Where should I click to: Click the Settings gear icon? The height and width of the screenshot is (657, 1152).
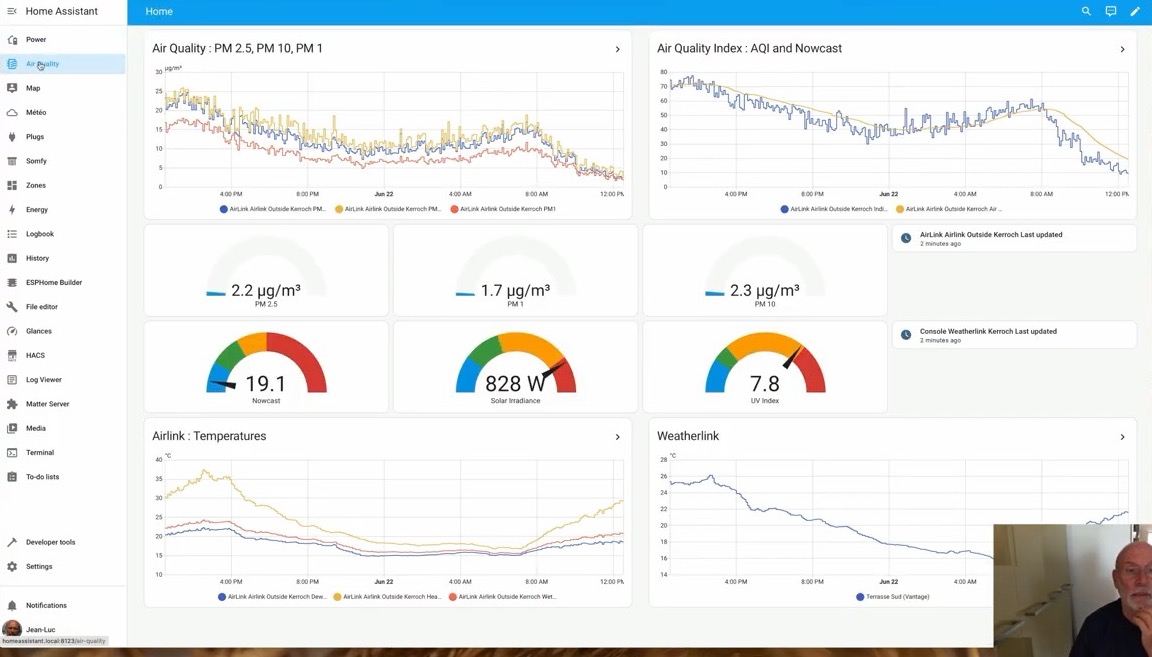click(x=12, y=567)
